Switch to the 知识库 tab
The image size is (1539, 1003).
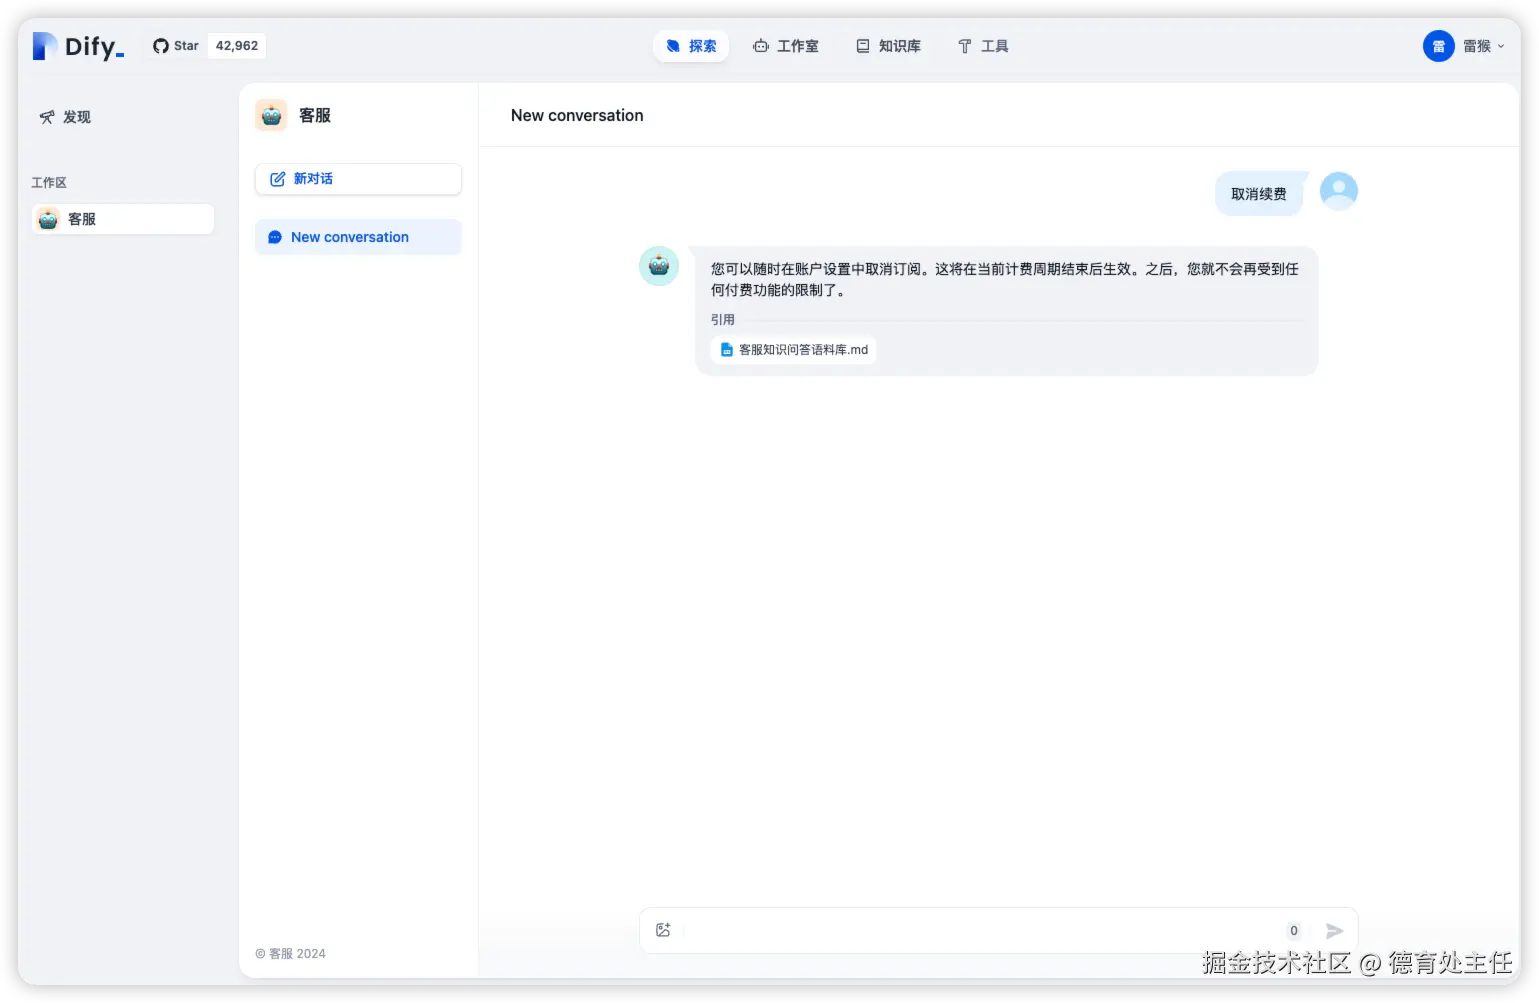coord(888,46)
